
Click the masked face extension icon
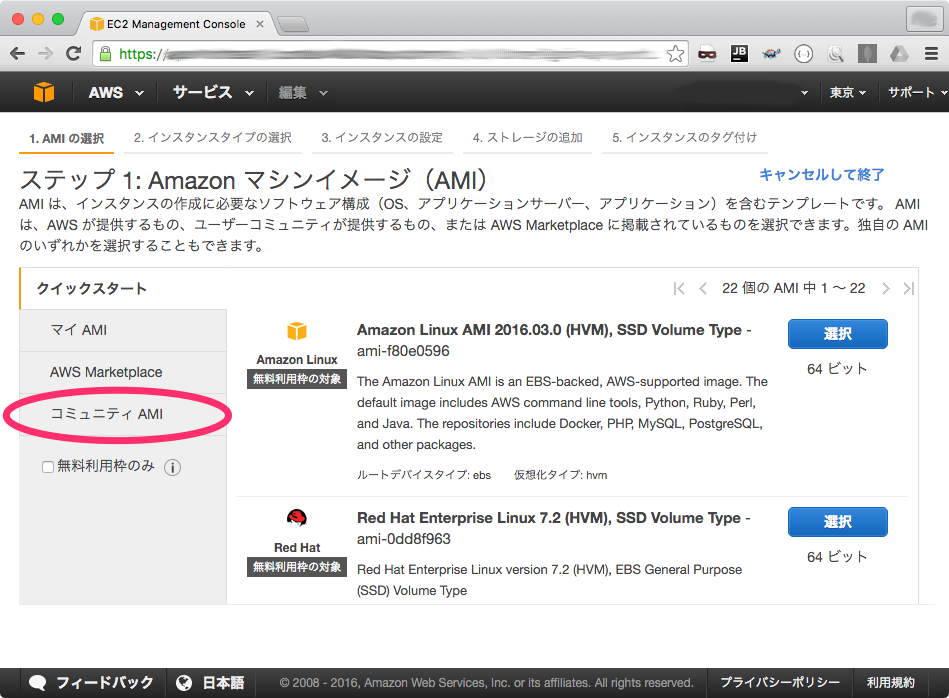pyautogui.click(x=707, y=54)
